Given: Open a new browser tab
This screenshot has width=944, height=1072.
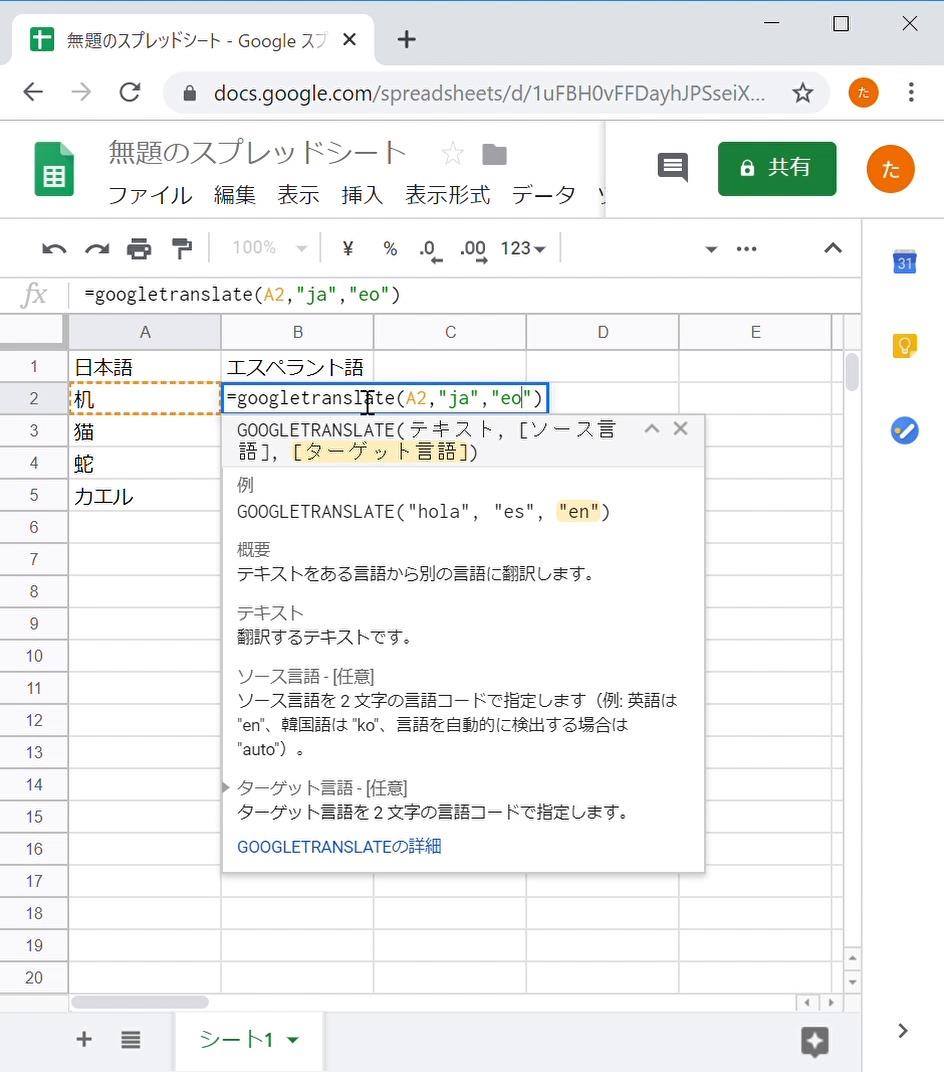Looking at the screenshot, I should pos(407,40).
